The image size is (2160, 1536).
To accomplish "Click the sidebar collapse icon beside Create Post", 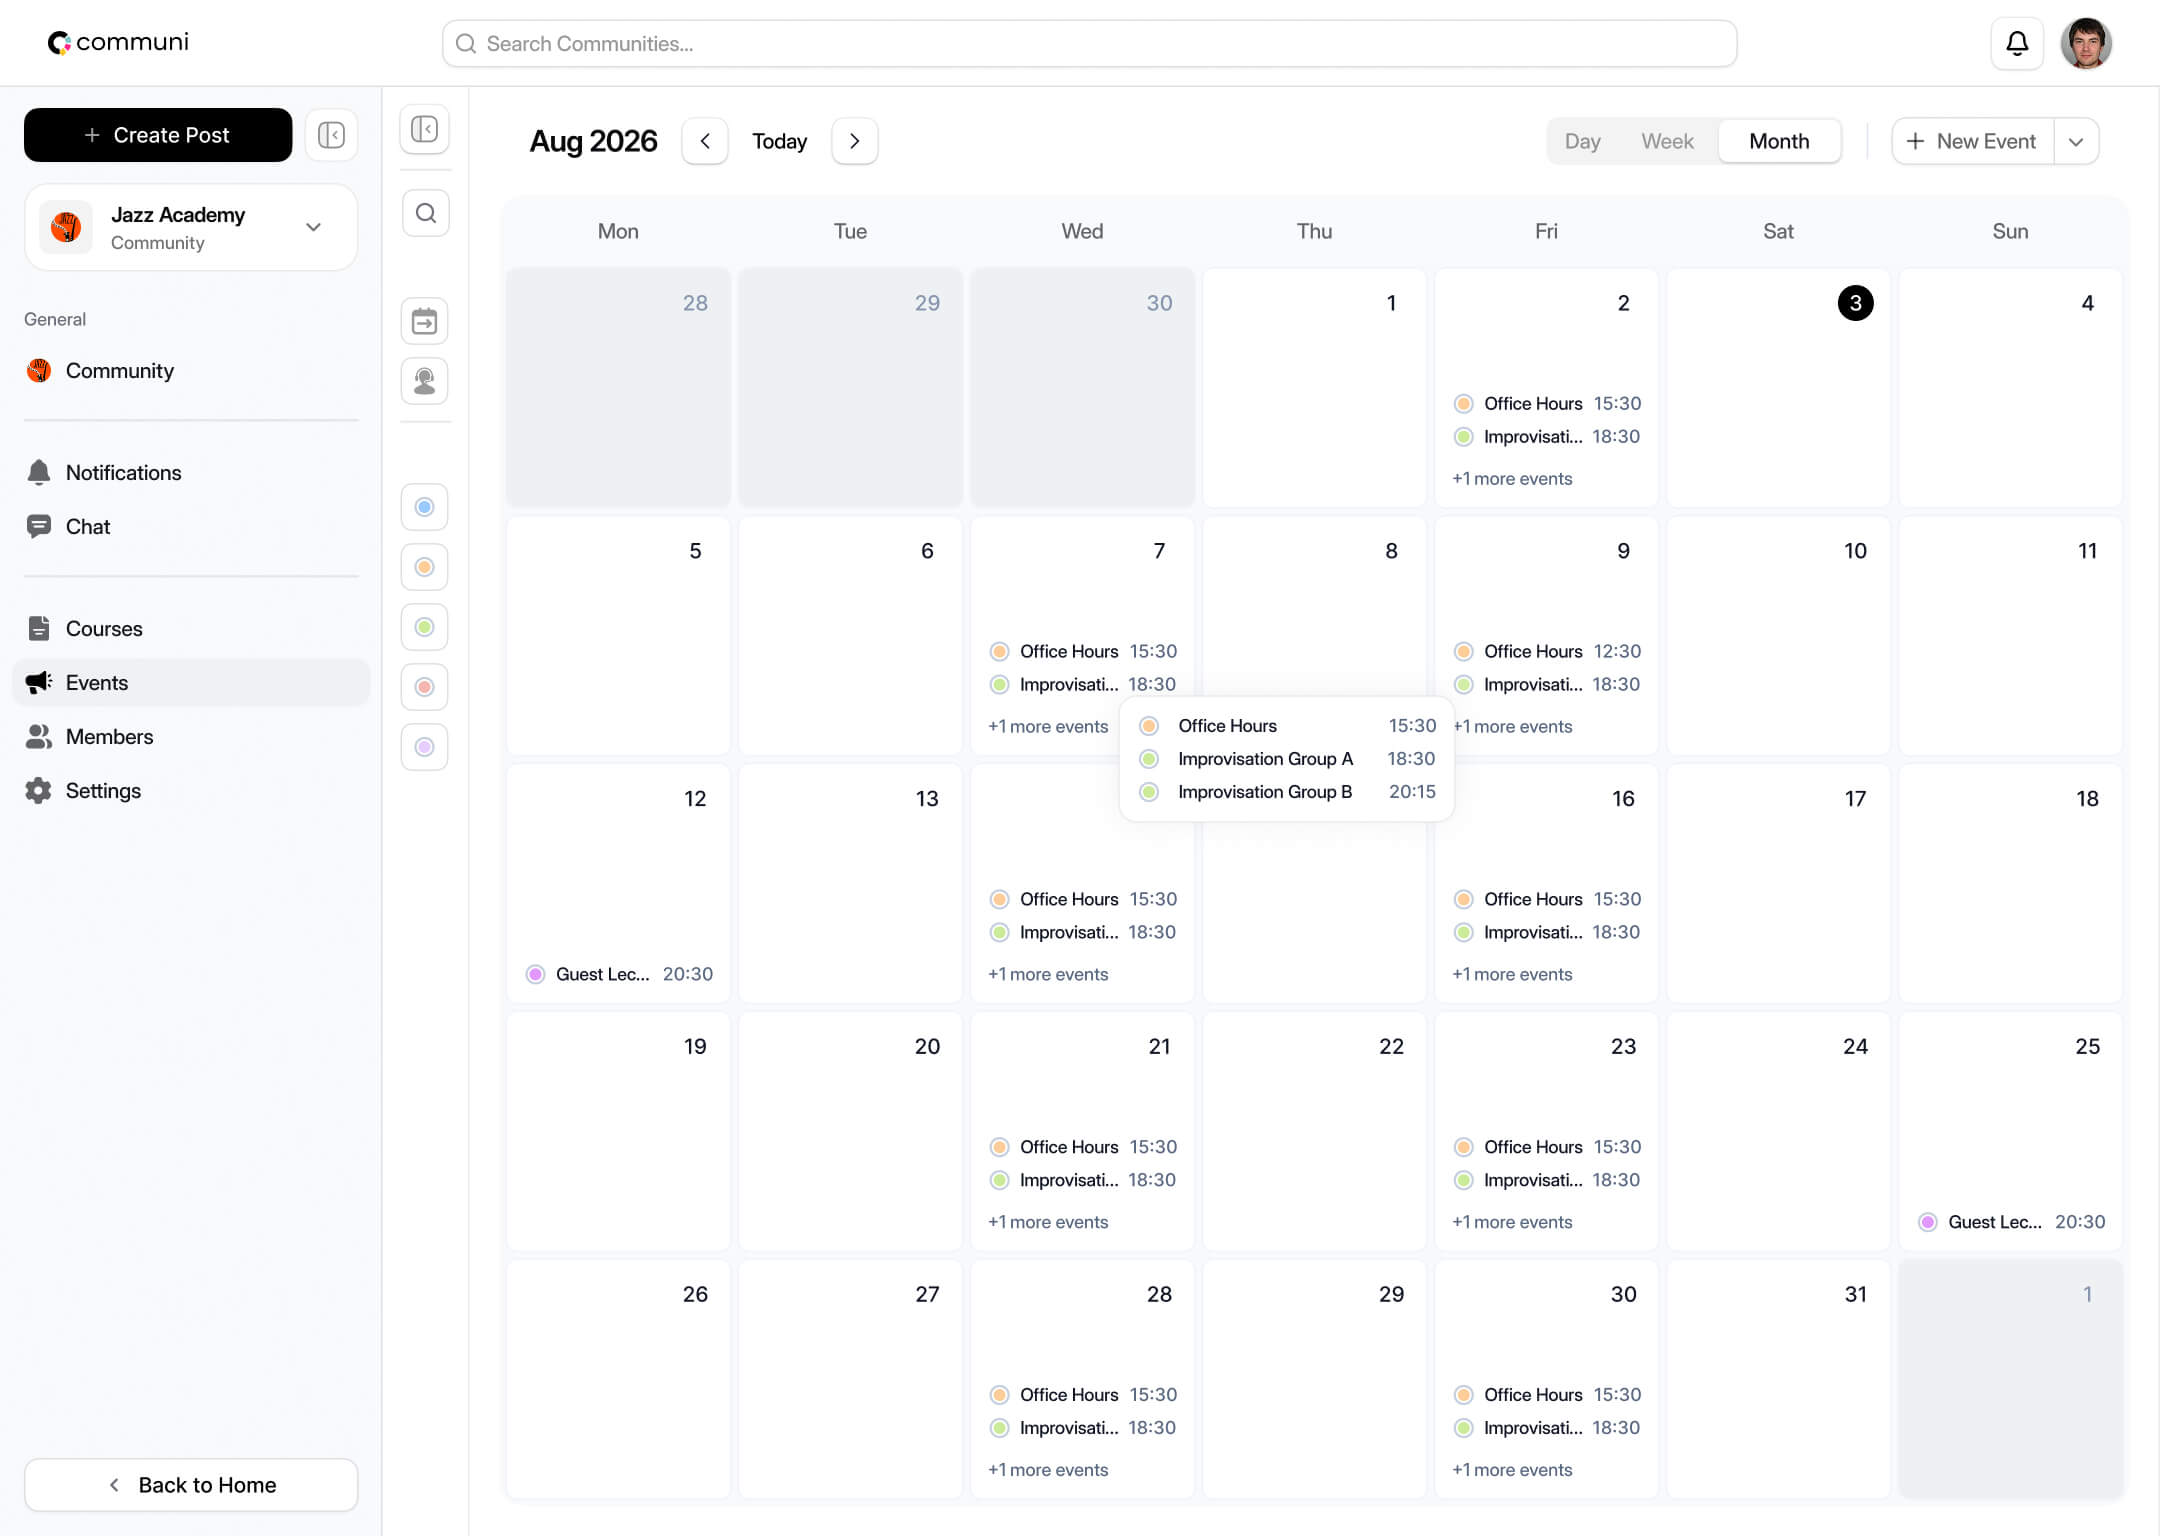I will click(331, 135).
